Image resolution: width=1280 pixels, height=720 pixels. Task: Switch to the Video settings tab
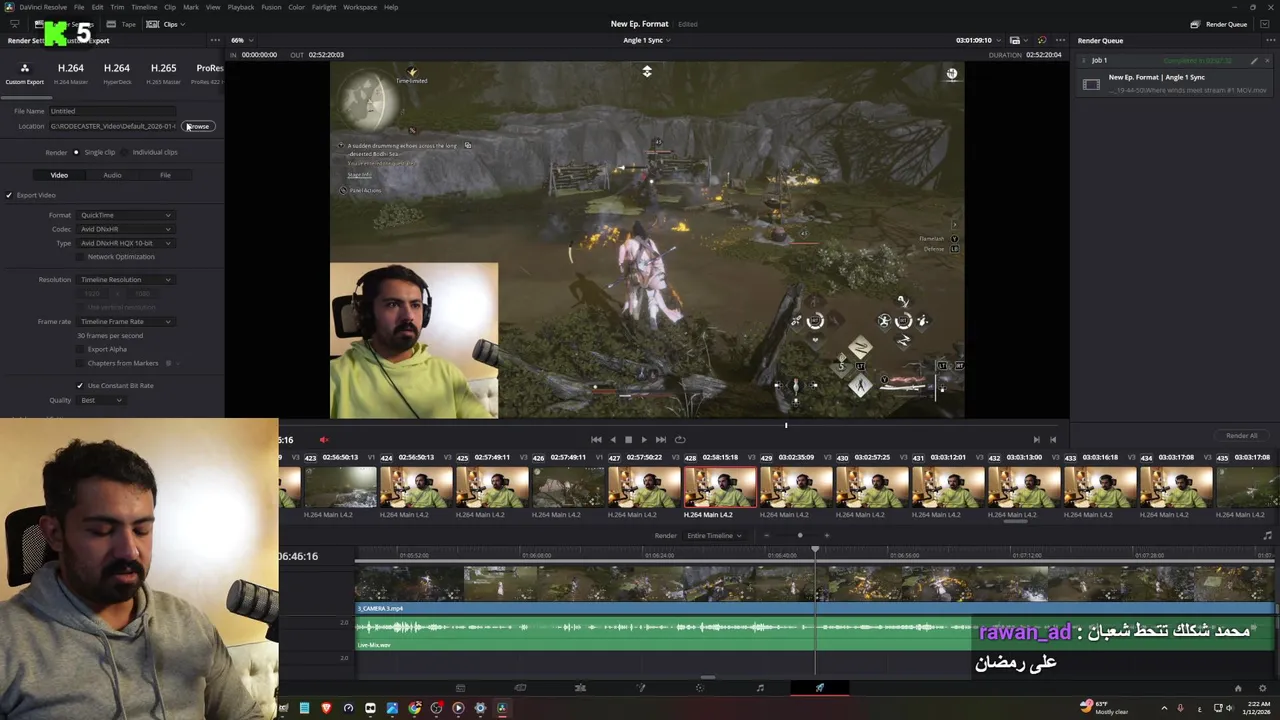pos(59,175)
